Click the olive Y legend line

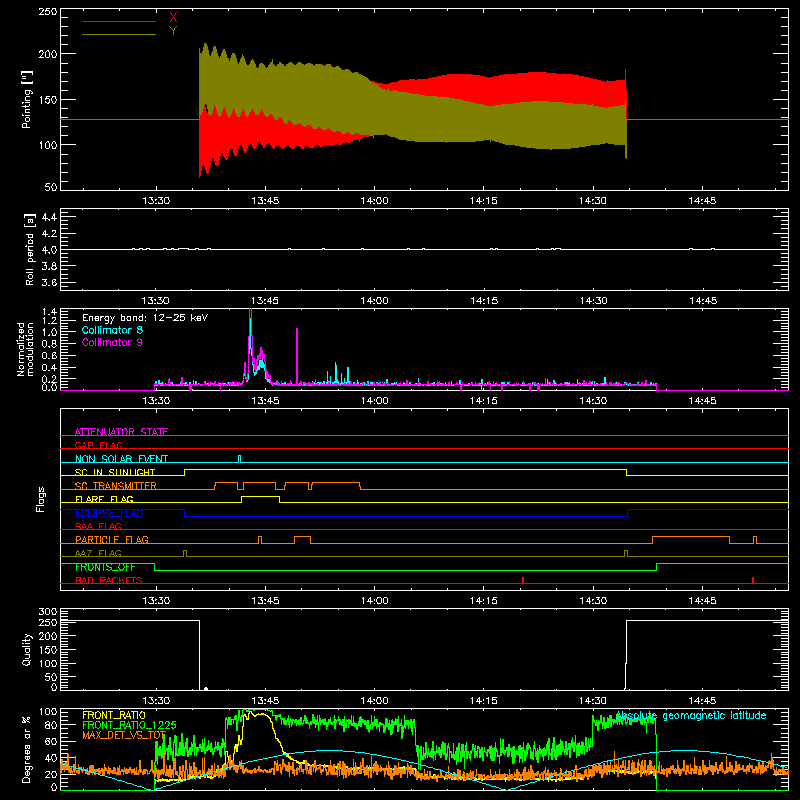click(119, 34)
